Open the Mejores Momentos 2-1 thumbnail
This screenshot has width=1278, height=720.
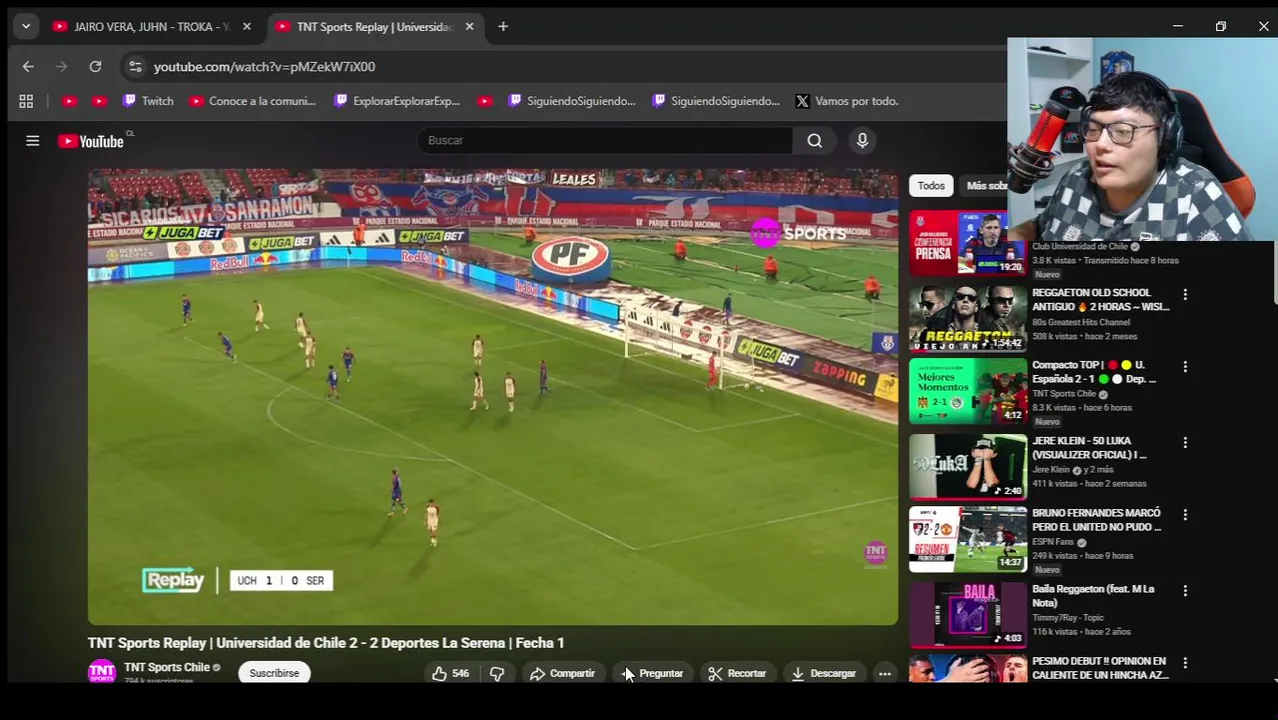[967, 391]
